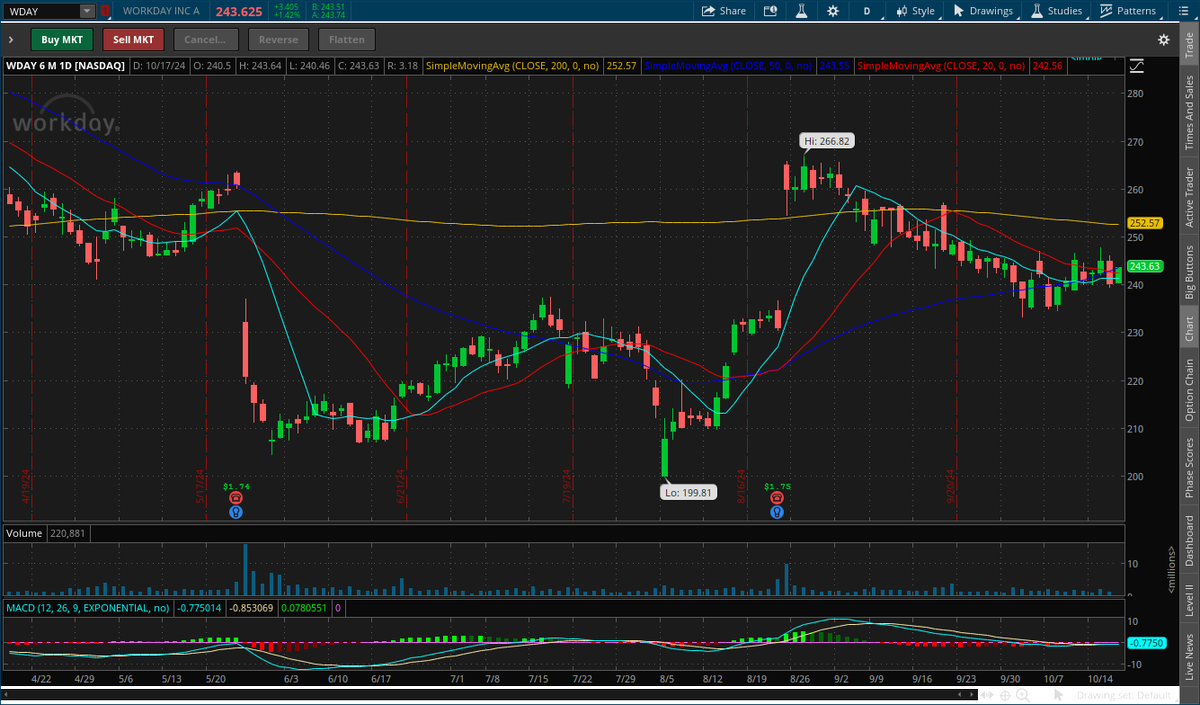Click the Share chart icon button
The image size is (1200, 705).
coord(724,11)
